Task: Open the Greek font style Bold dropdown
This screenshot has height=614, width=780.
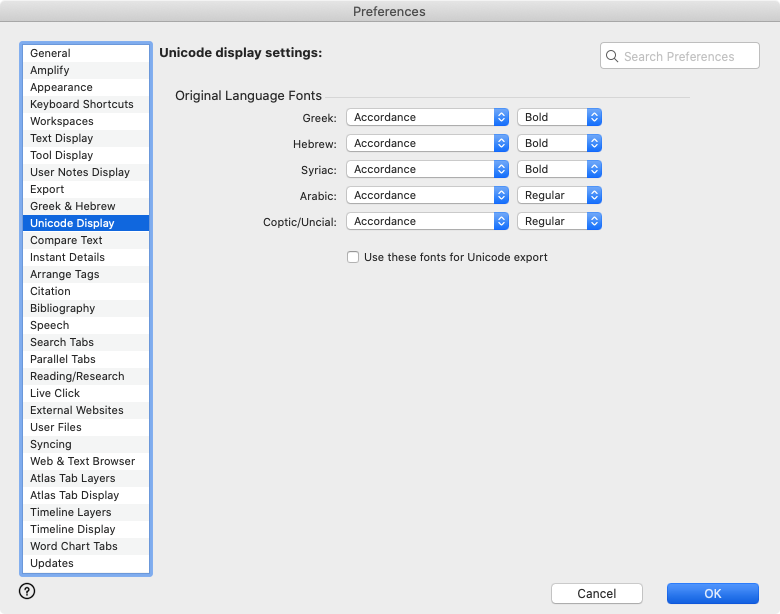Action: [x=559, y=117]
